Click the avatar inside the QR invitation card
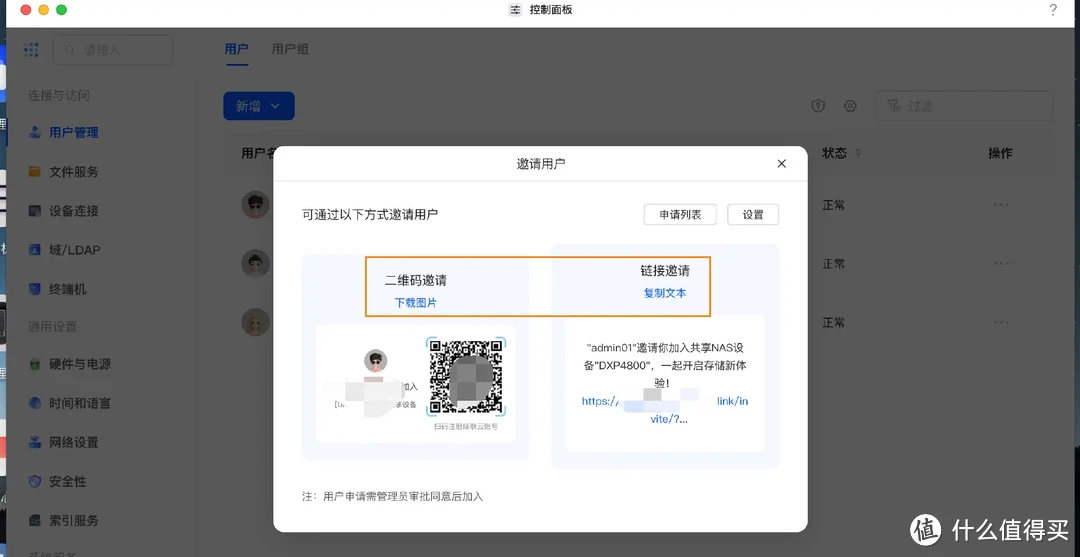This screenshot has height=557, width=1080. pos(375,361)
